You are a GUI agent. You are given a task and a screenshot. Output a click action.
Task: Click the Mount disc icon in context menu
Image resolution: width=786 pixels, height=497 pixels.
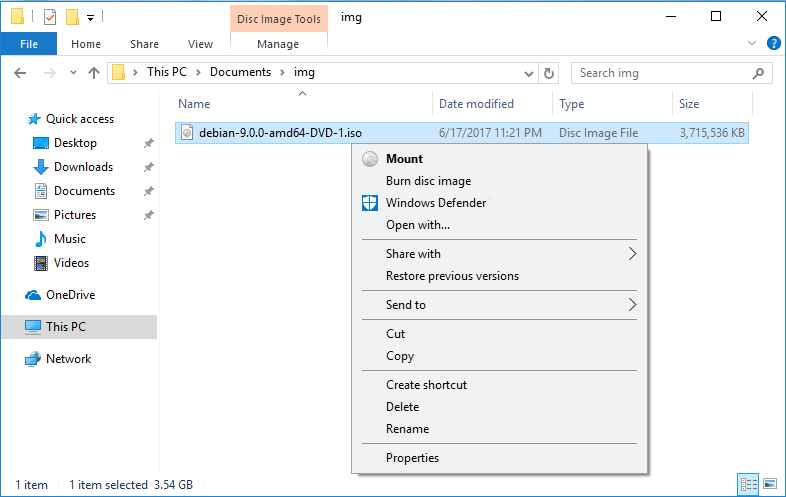[370, 159]
